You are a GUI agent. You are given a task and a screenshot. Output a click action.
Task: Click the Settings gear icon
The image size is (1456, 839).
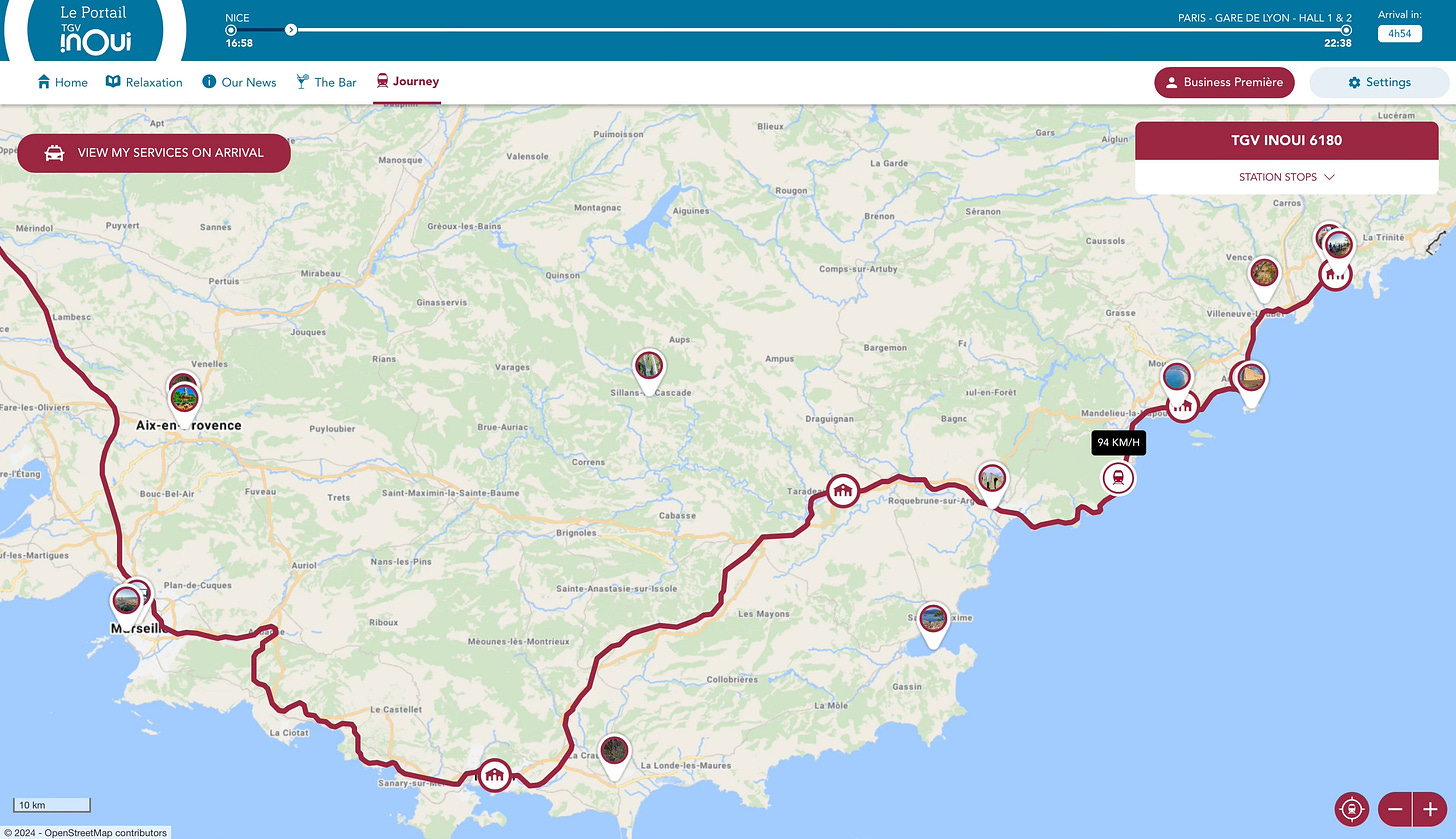(1355, 82)
